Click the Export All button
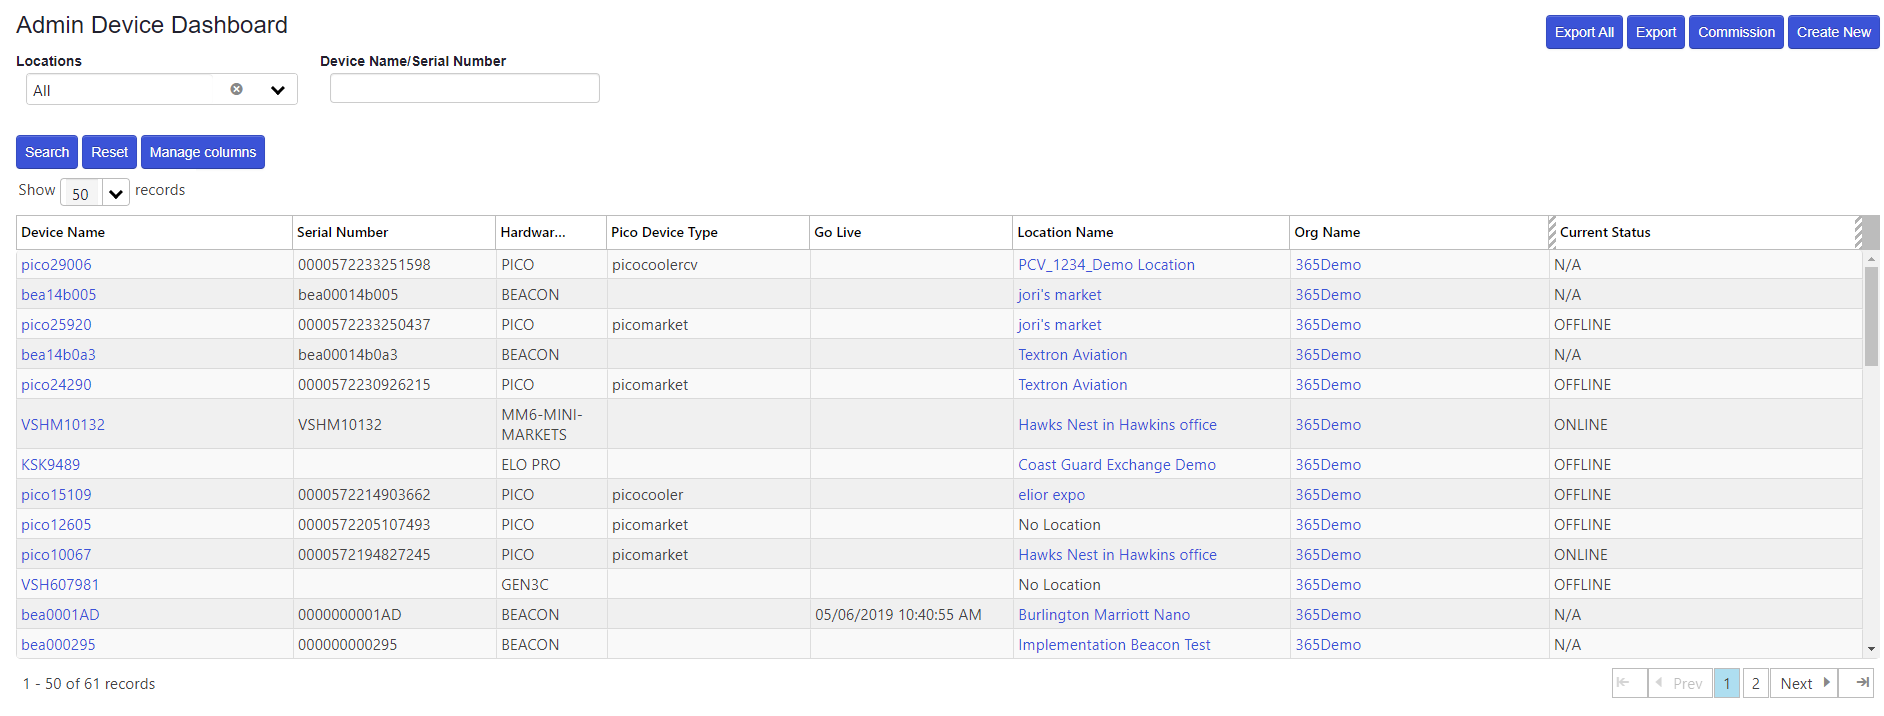Viewport: 1884px width, 716px height. (1583, 32)
